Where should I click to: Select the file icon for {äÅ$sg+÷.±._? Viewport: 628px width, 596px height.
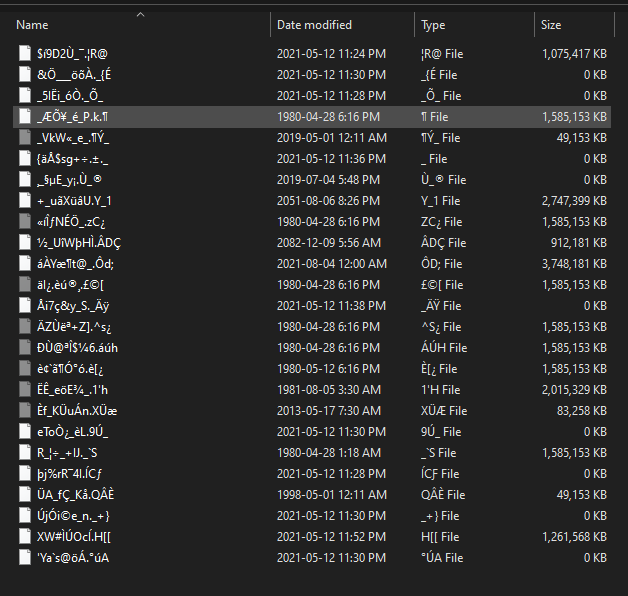(25, 158)
